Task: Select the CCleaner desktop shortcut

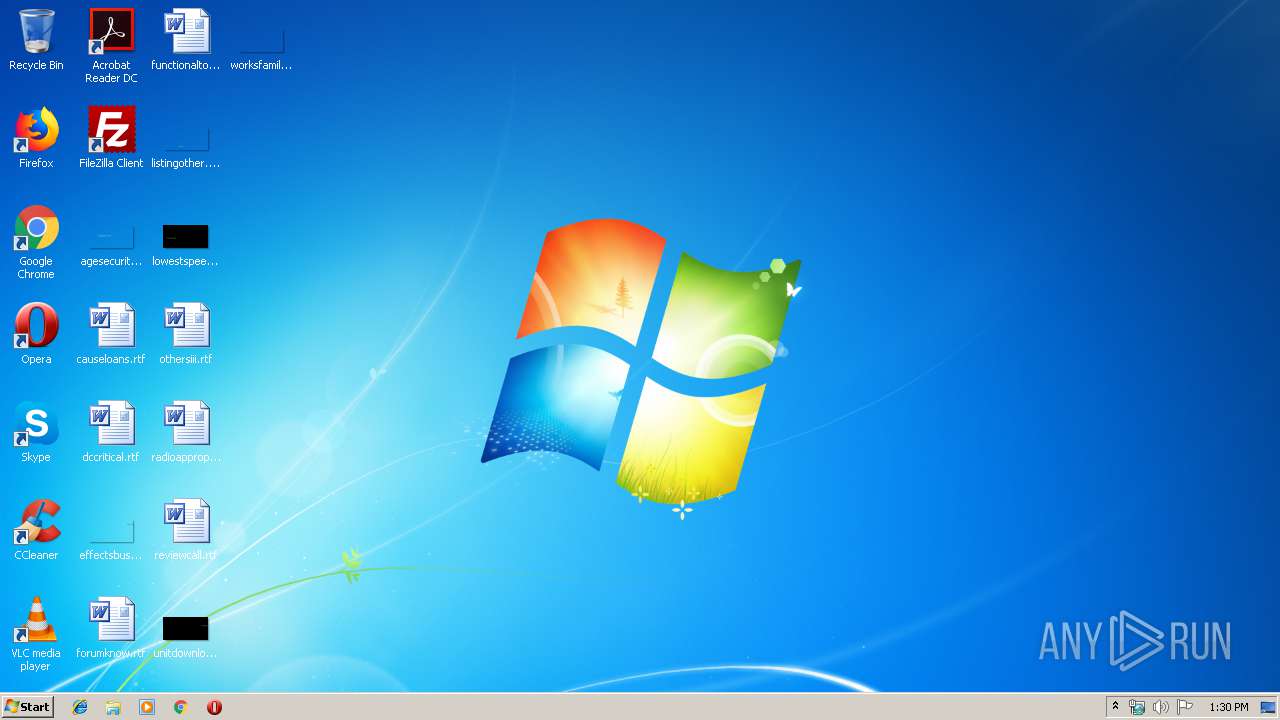Action: click(36, 530)
